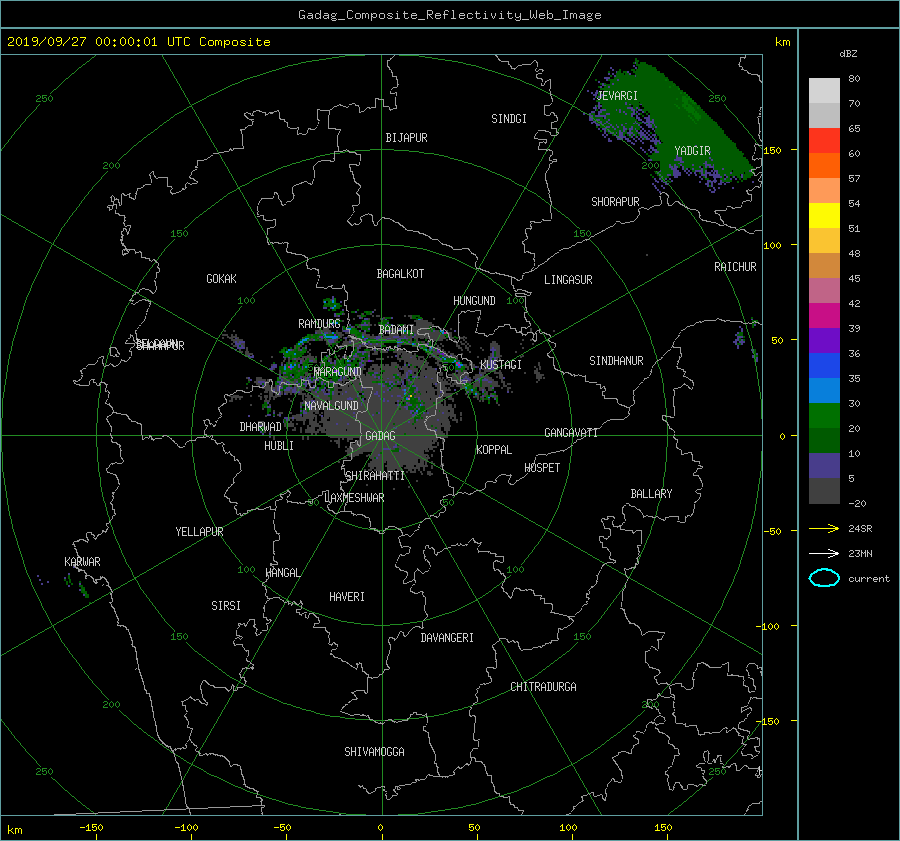Click the YADGIR city label
Image resolution: width=900 pixels, height=841 pixels.
(692, 150)
